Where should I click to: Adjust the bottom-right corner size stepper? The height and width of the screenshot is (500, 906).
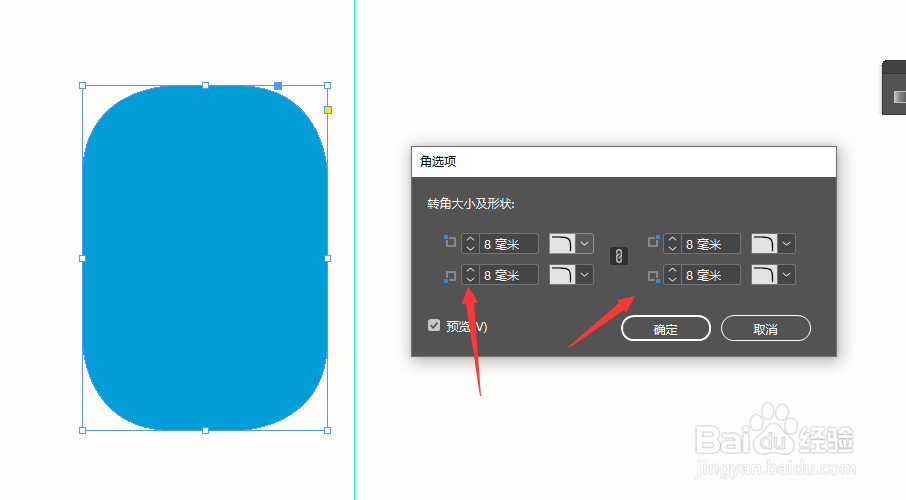tap(673, 275)
